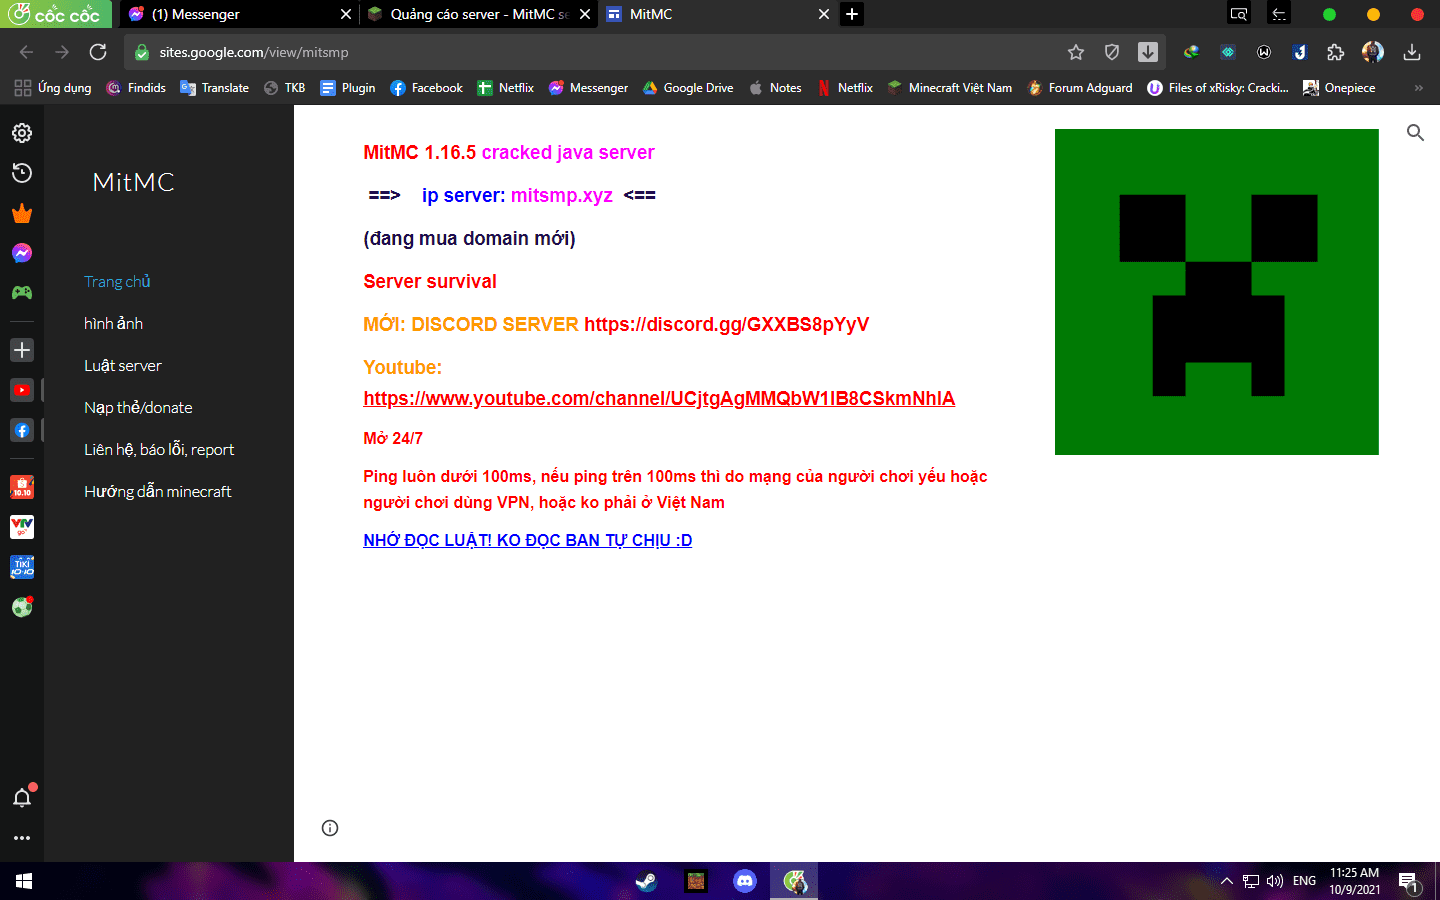Image resolution: width=1440 pixels, height=900 pixels.
Task: Open the Plugin bookmark
Action: click(x=347, y=88)
